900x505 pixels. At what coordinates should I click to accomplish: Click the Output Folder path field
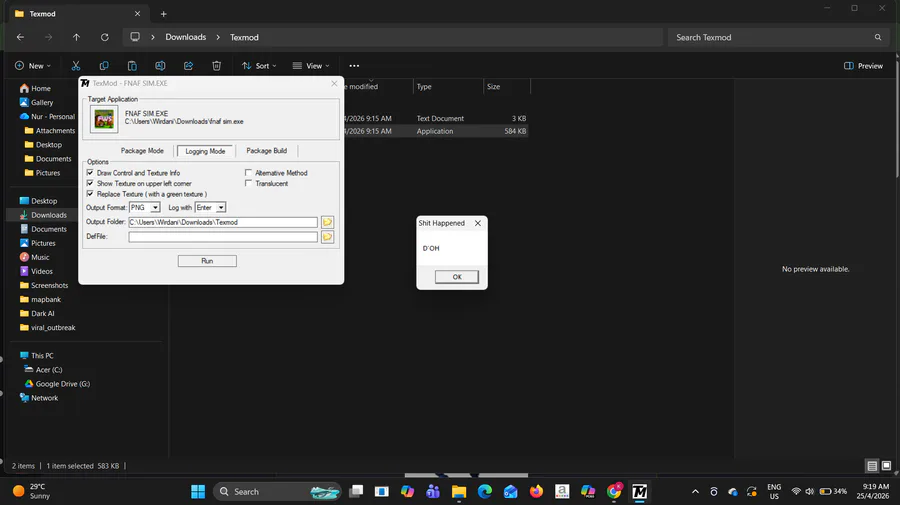(223, 222)
